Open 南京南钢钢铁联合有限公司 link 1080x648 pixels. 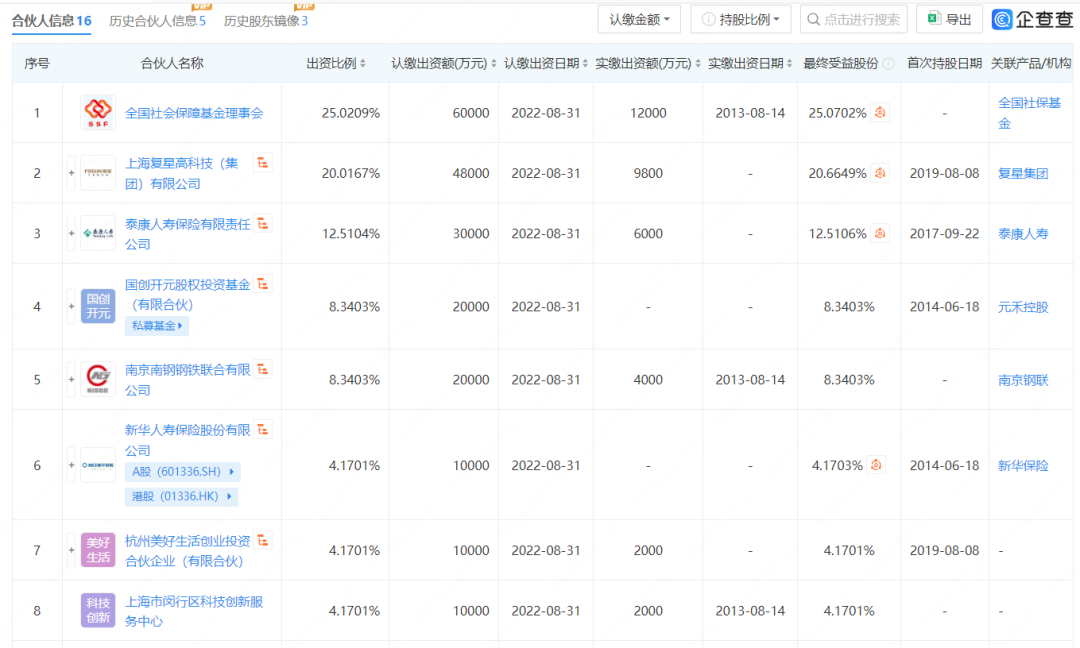[x=187, y=379]
